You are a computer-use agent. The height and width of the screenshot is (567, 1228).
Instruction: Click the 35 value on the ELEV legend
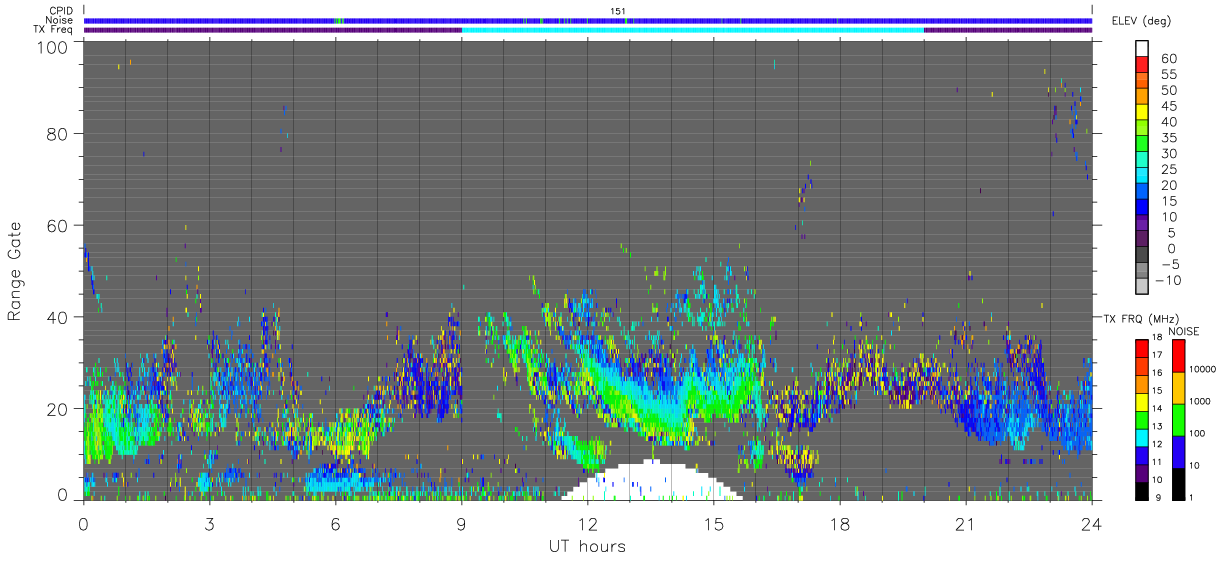click(1167, 137)
